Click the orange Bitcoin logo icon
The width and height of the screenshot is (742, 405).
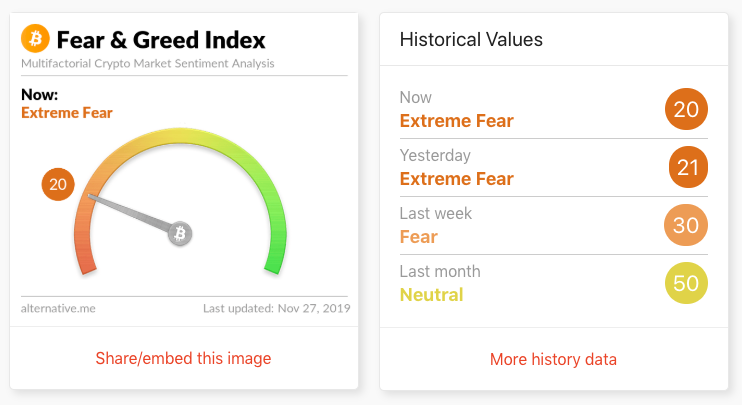(35, 38)
